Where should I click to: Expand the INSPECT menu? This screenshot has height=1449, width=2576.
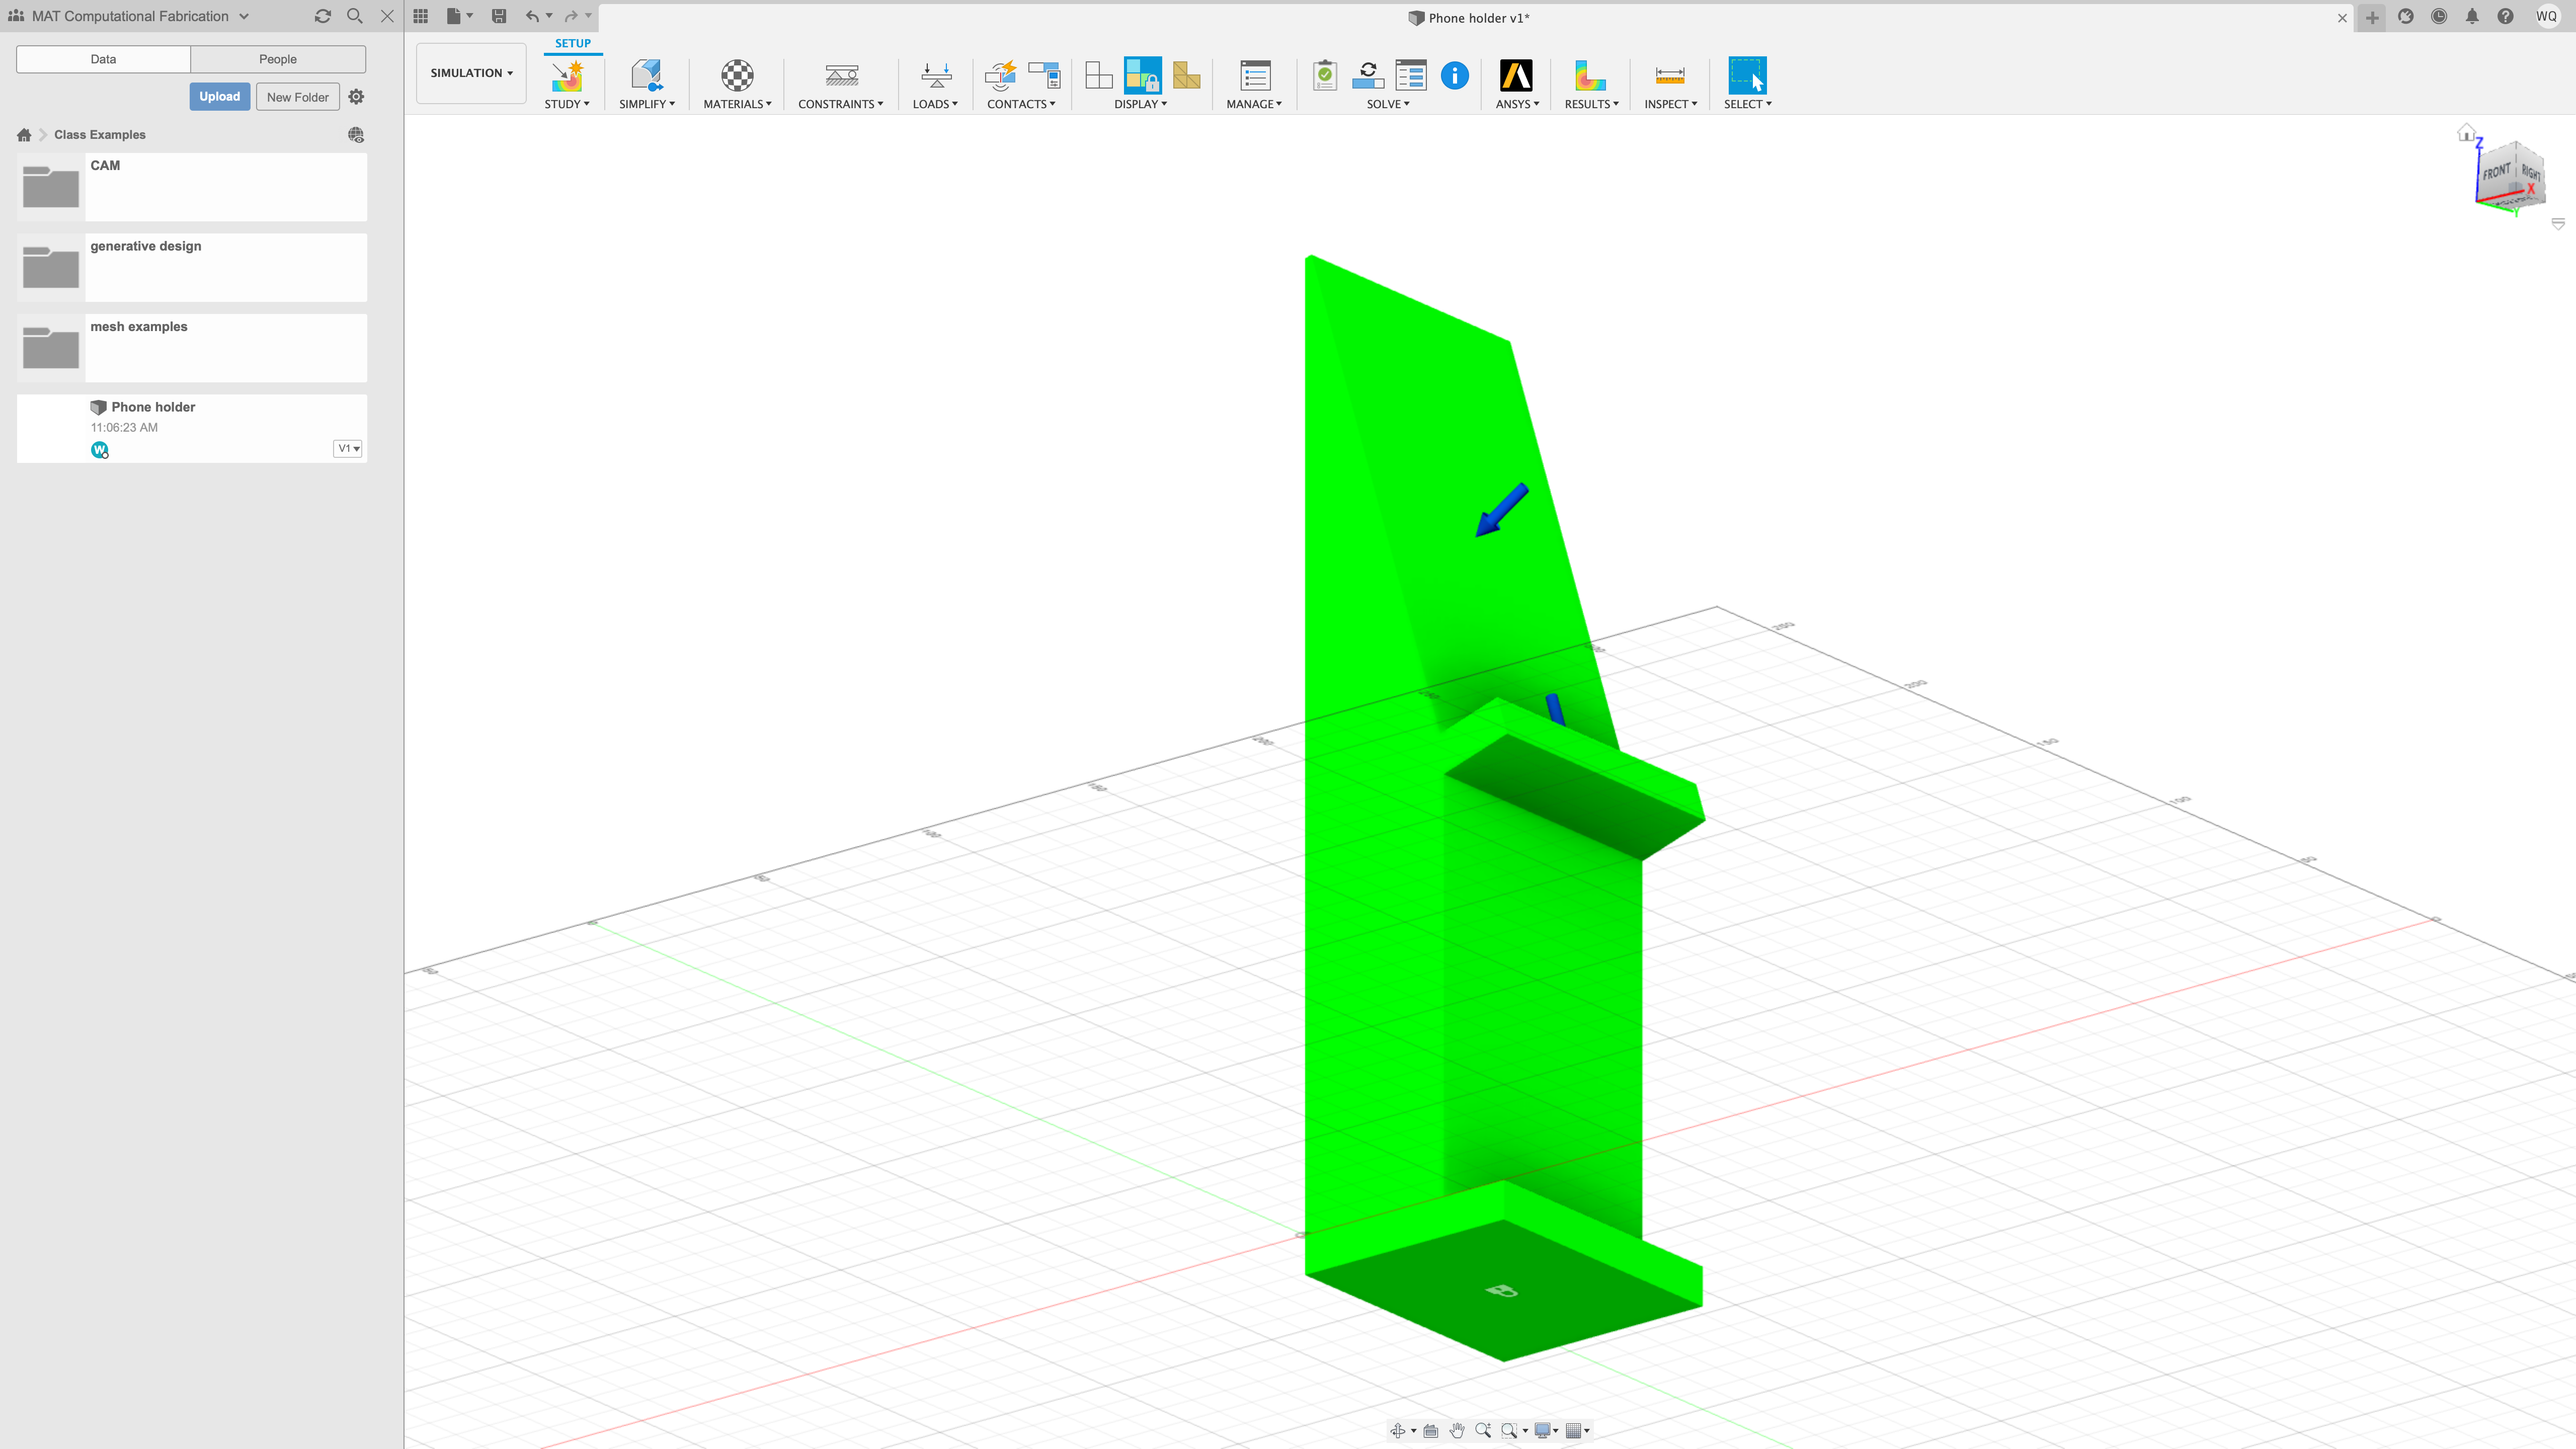[1670, 104]
